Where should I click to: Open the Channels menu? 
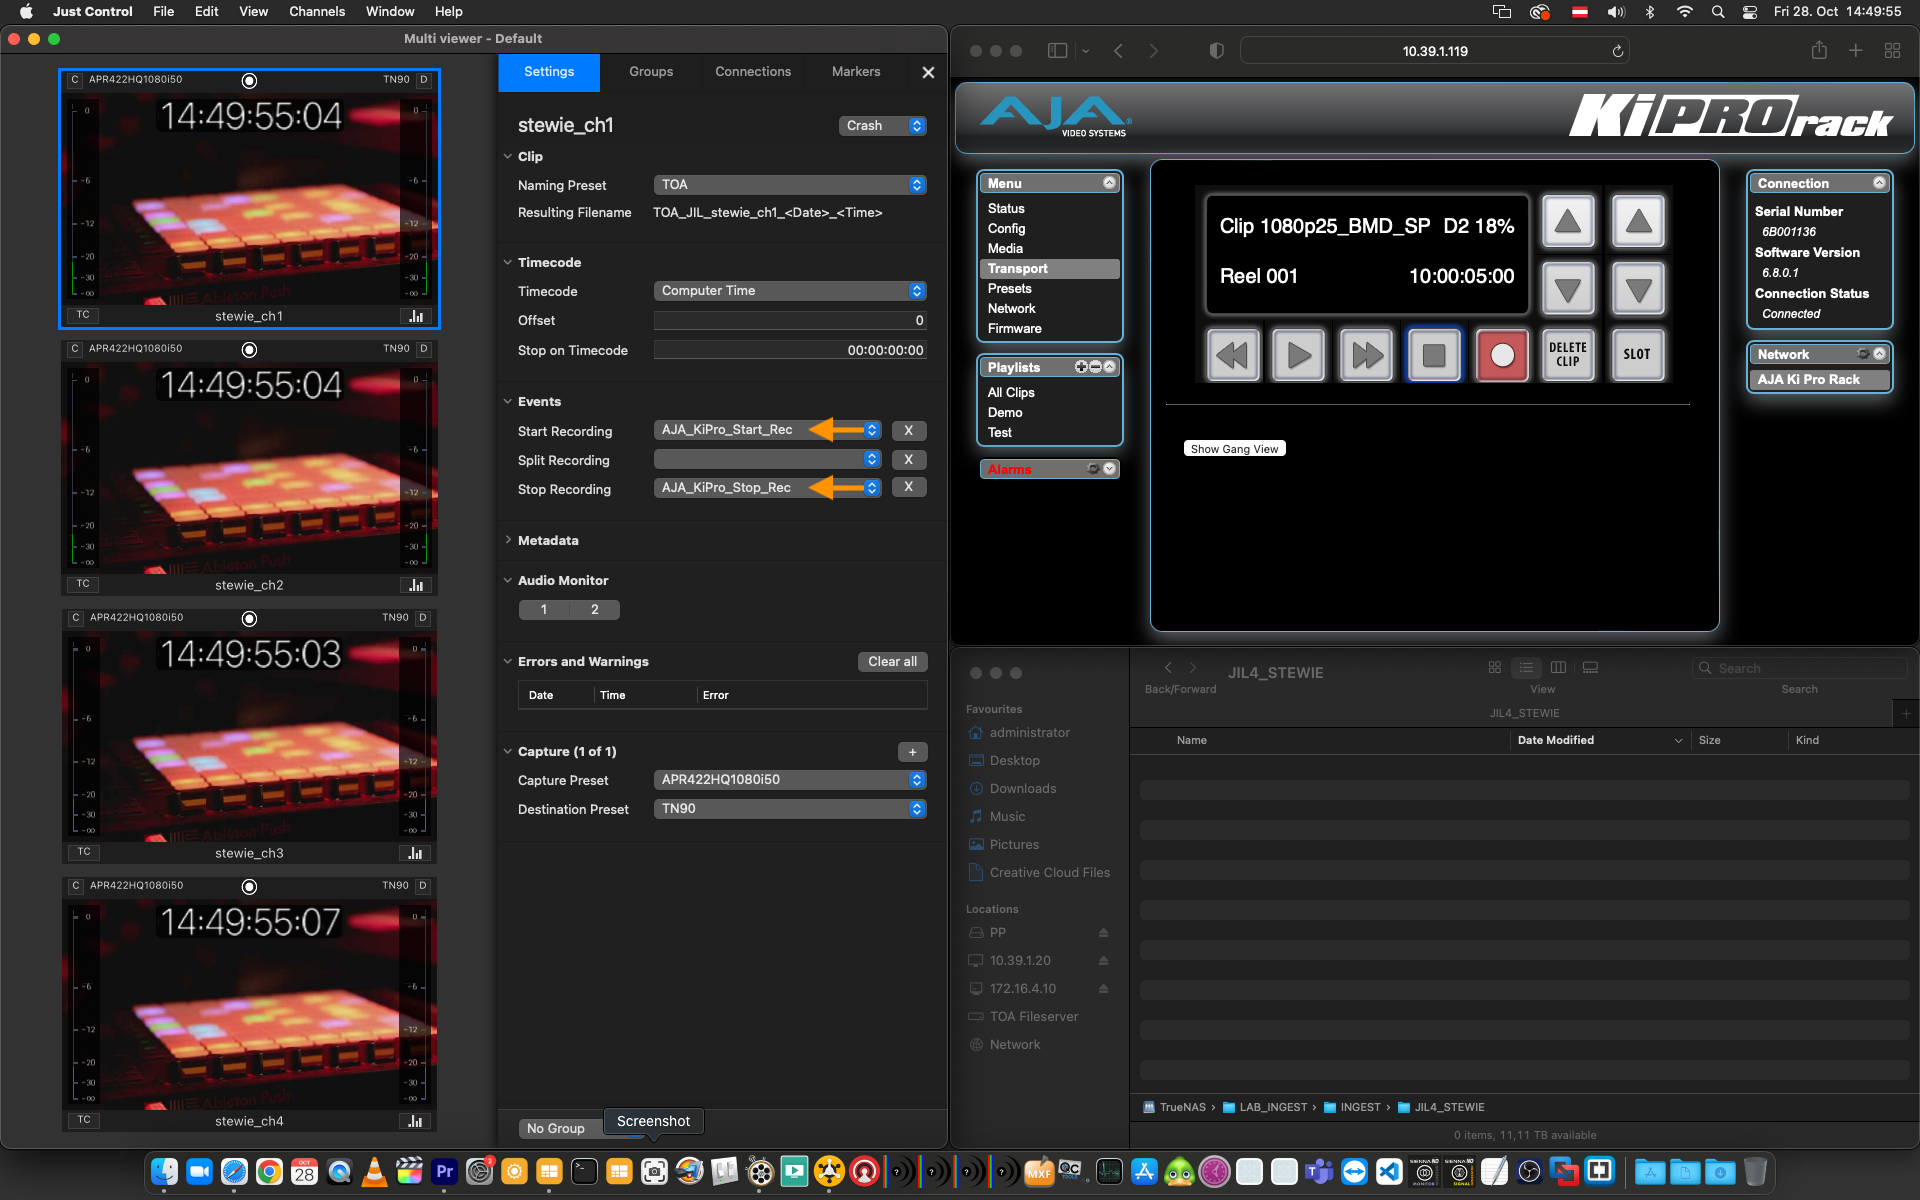tap(317, 12)
